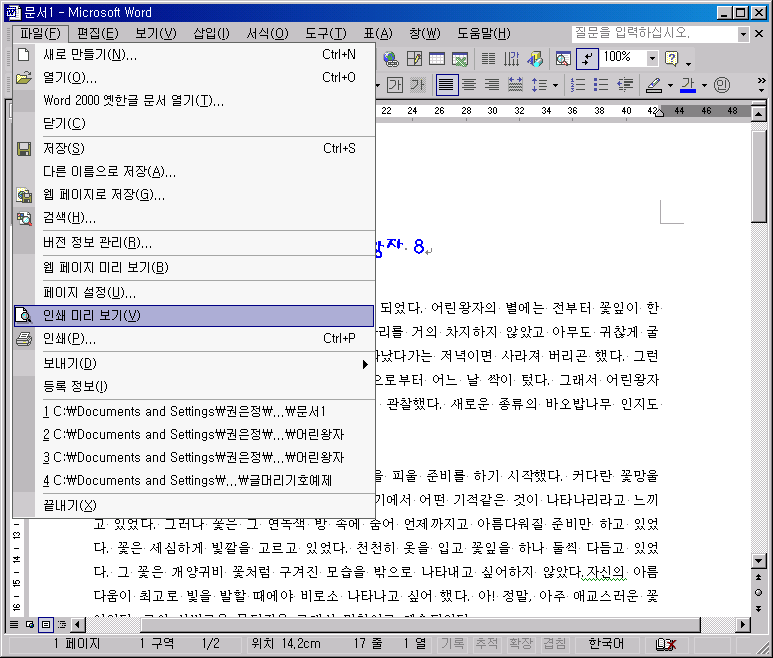This screenshot has width=773, height=658.
Task: Click the font color blue swatch button
Action: [x=688, y=85]
